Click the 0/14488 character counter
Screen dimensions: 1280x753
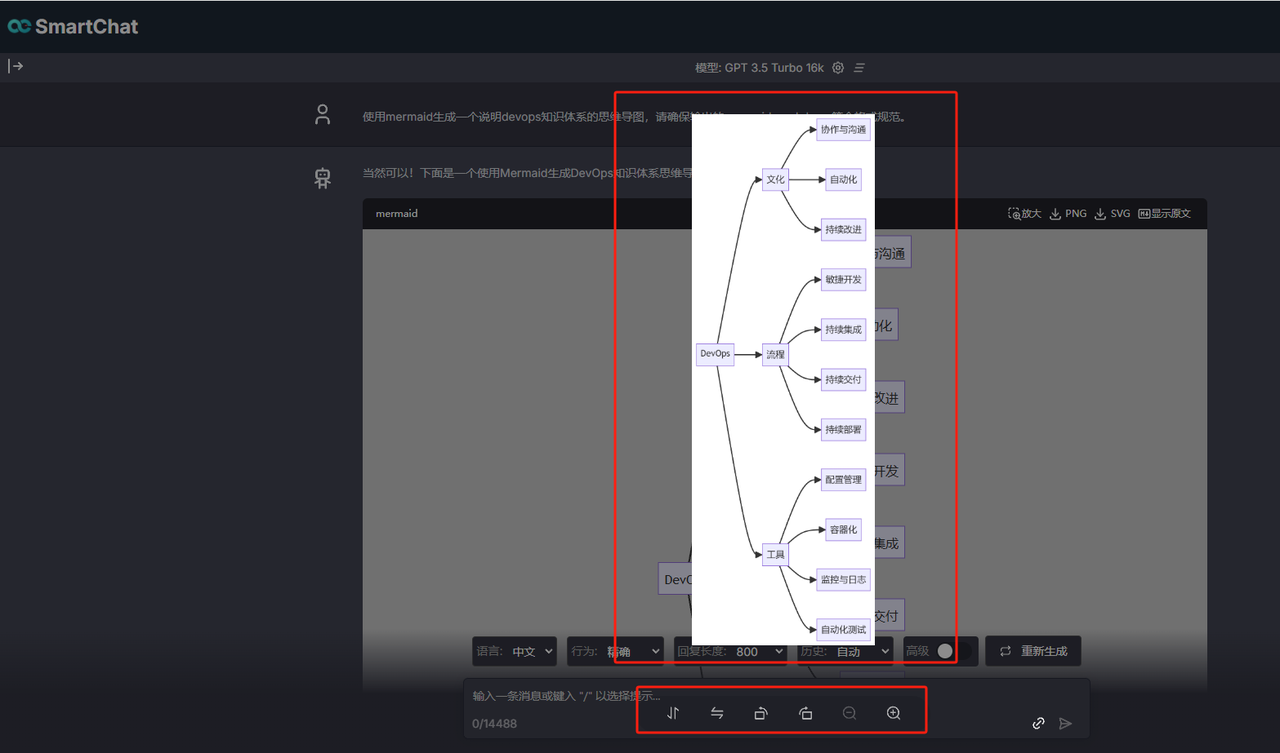(495, 724)
